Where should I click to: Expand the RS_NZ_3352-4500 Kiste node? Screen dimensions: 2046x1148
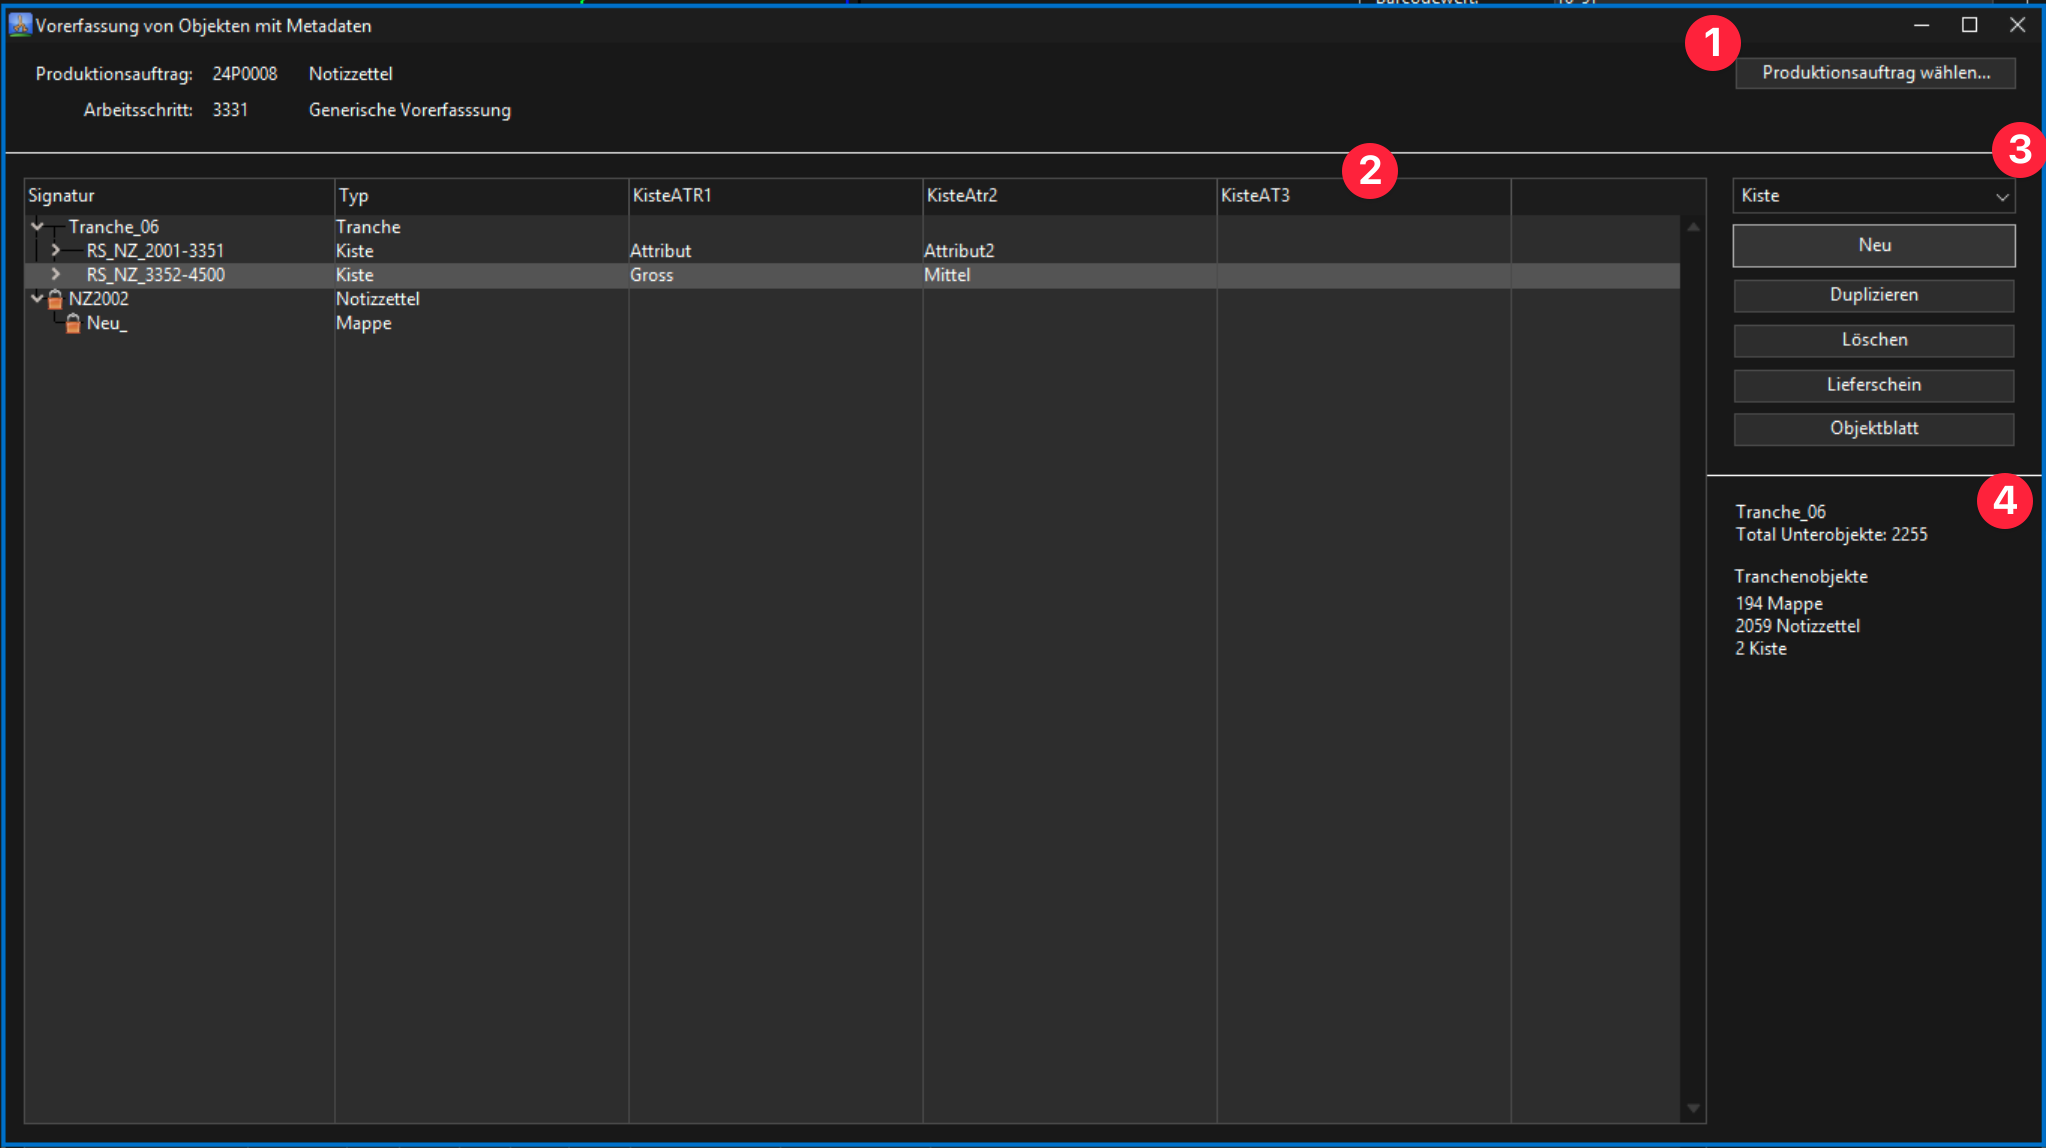tap(56, 275)
